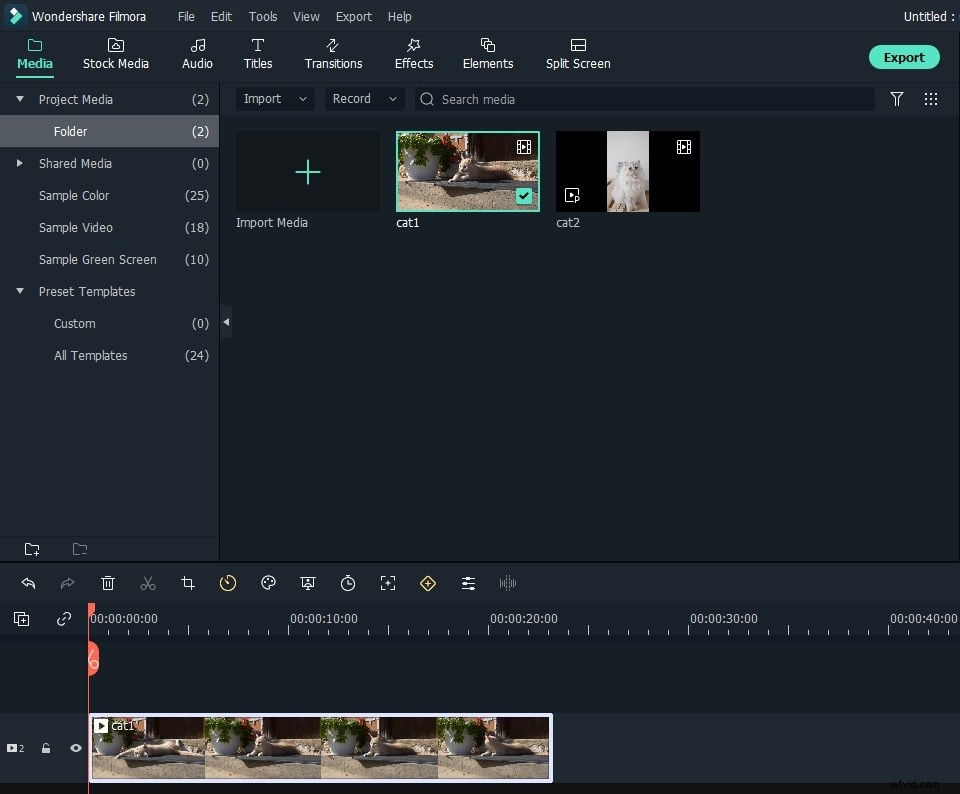Open the Audio panel
The height and width of the screenshot is (794, 960).
[x=197, y=54]
